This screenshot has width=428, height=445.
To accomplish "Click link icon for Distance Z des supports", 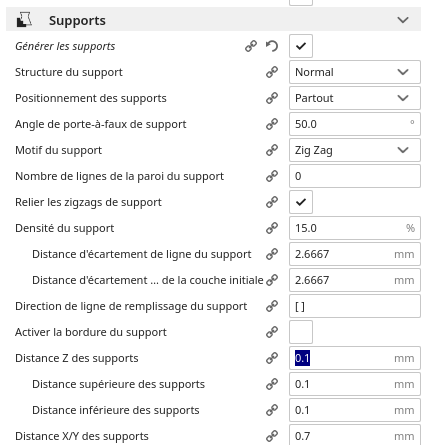I will (x=272, y=358).
